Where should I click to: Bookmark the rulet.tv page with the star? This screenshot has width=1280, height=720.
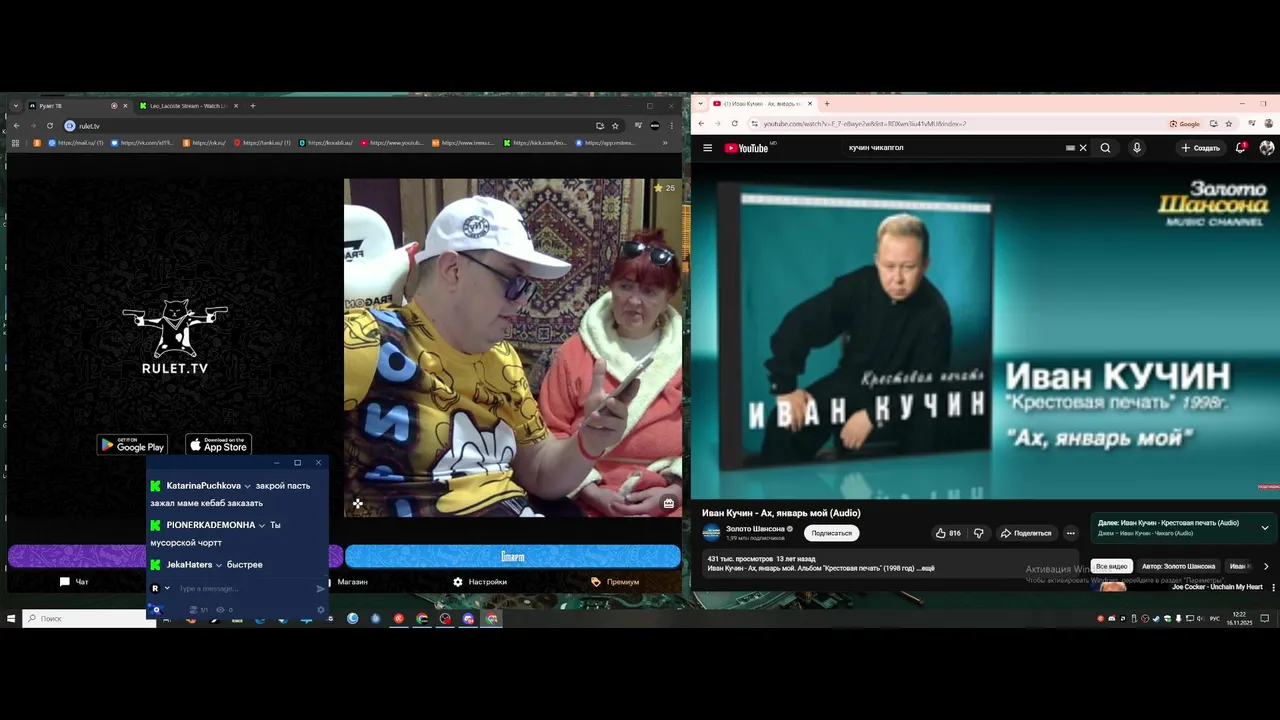tap(615, 126)
